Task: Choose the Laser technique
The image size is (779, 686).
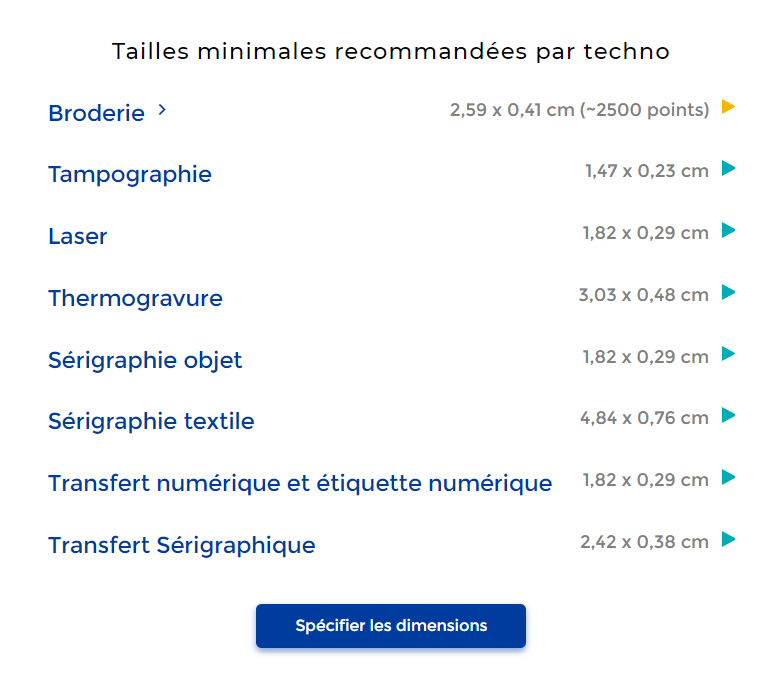Action: coord(78,237)
